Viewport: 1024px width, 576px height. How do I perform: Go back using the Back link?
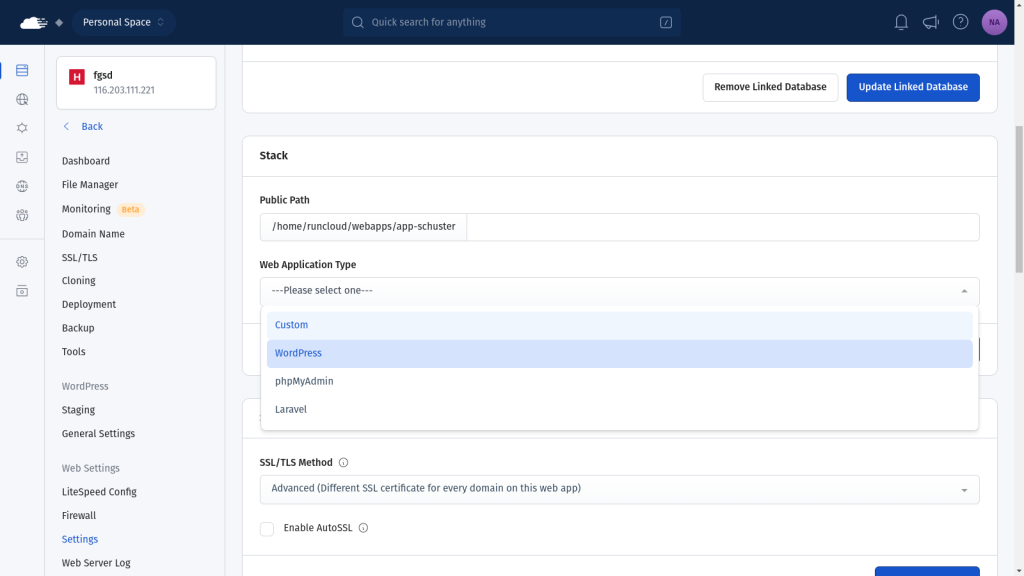(91, 127)
